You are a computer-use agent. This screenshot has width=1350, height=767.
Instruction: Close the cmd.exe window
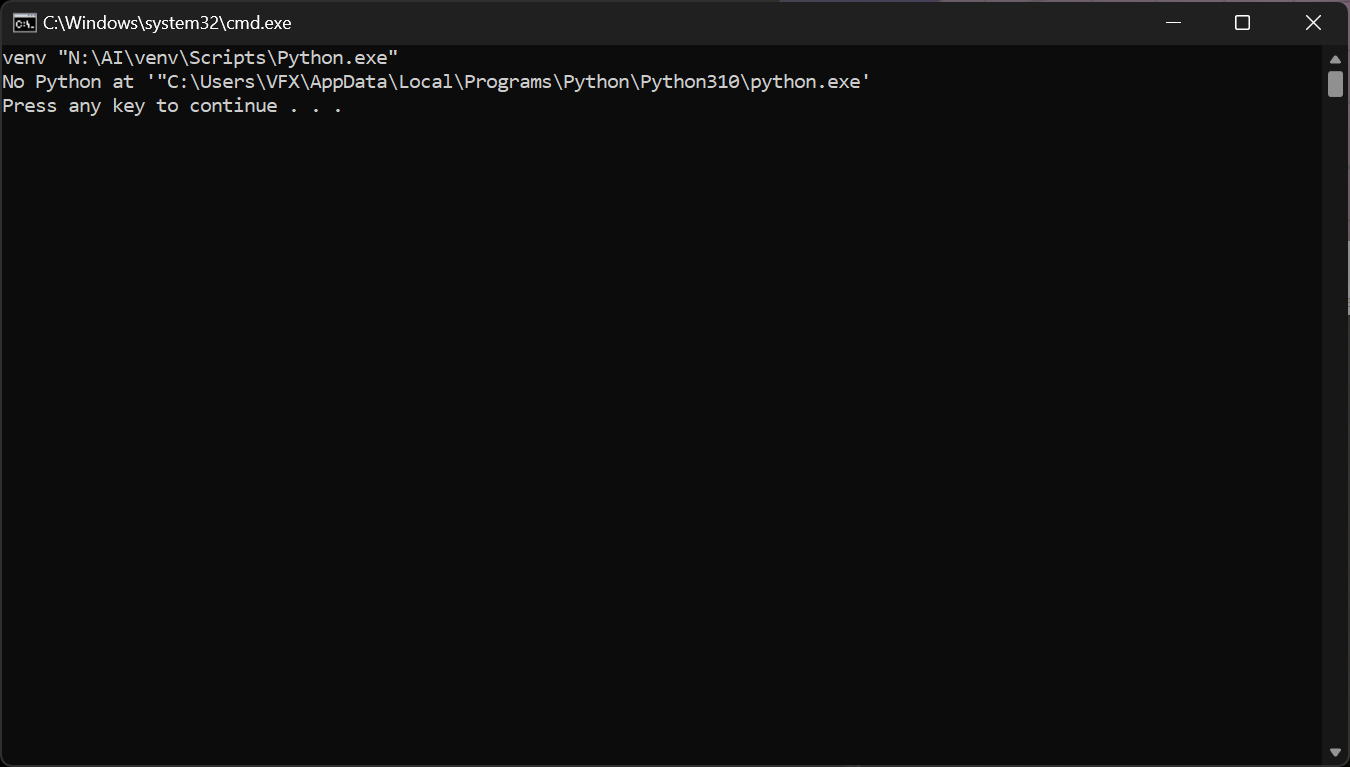point(1312,22)
